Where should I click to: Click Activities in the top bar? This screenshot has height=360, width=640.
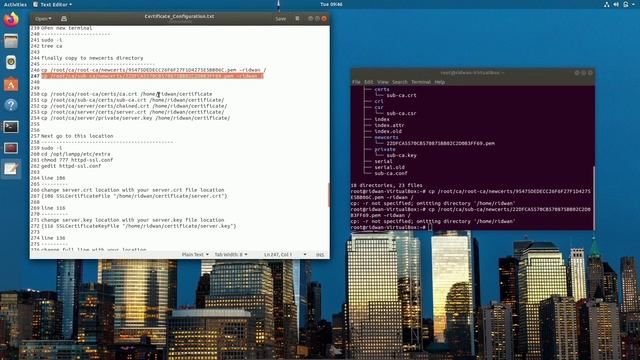[15, 4]
